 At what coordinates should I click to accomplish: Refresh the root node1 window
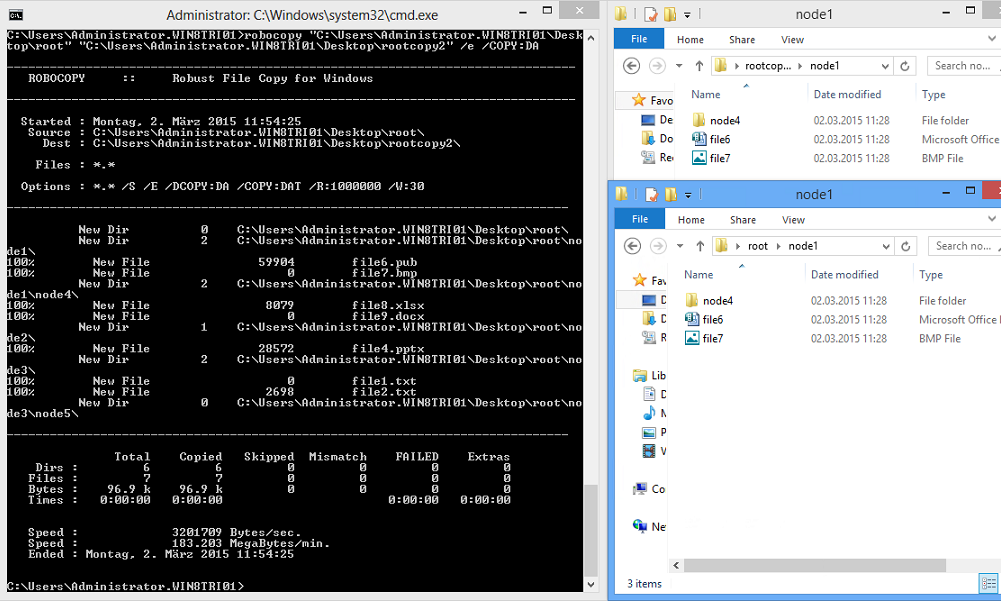(x=905, y=246)
